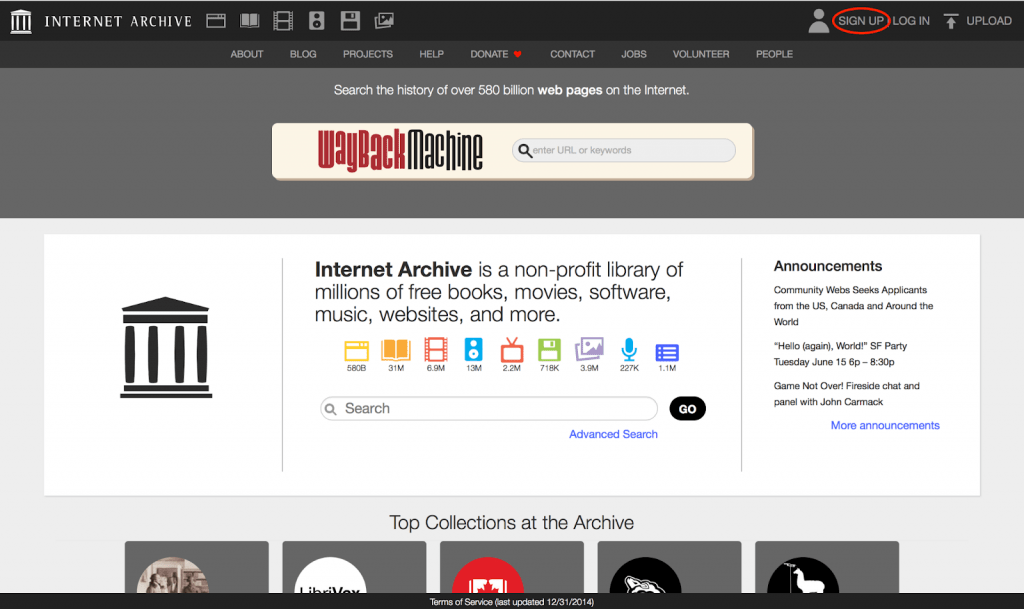The width and height of the screenshot is (1024, 609).
Task: Open the Images icon in top navigation
Action: pyautogui.click(x=384, y=21)
